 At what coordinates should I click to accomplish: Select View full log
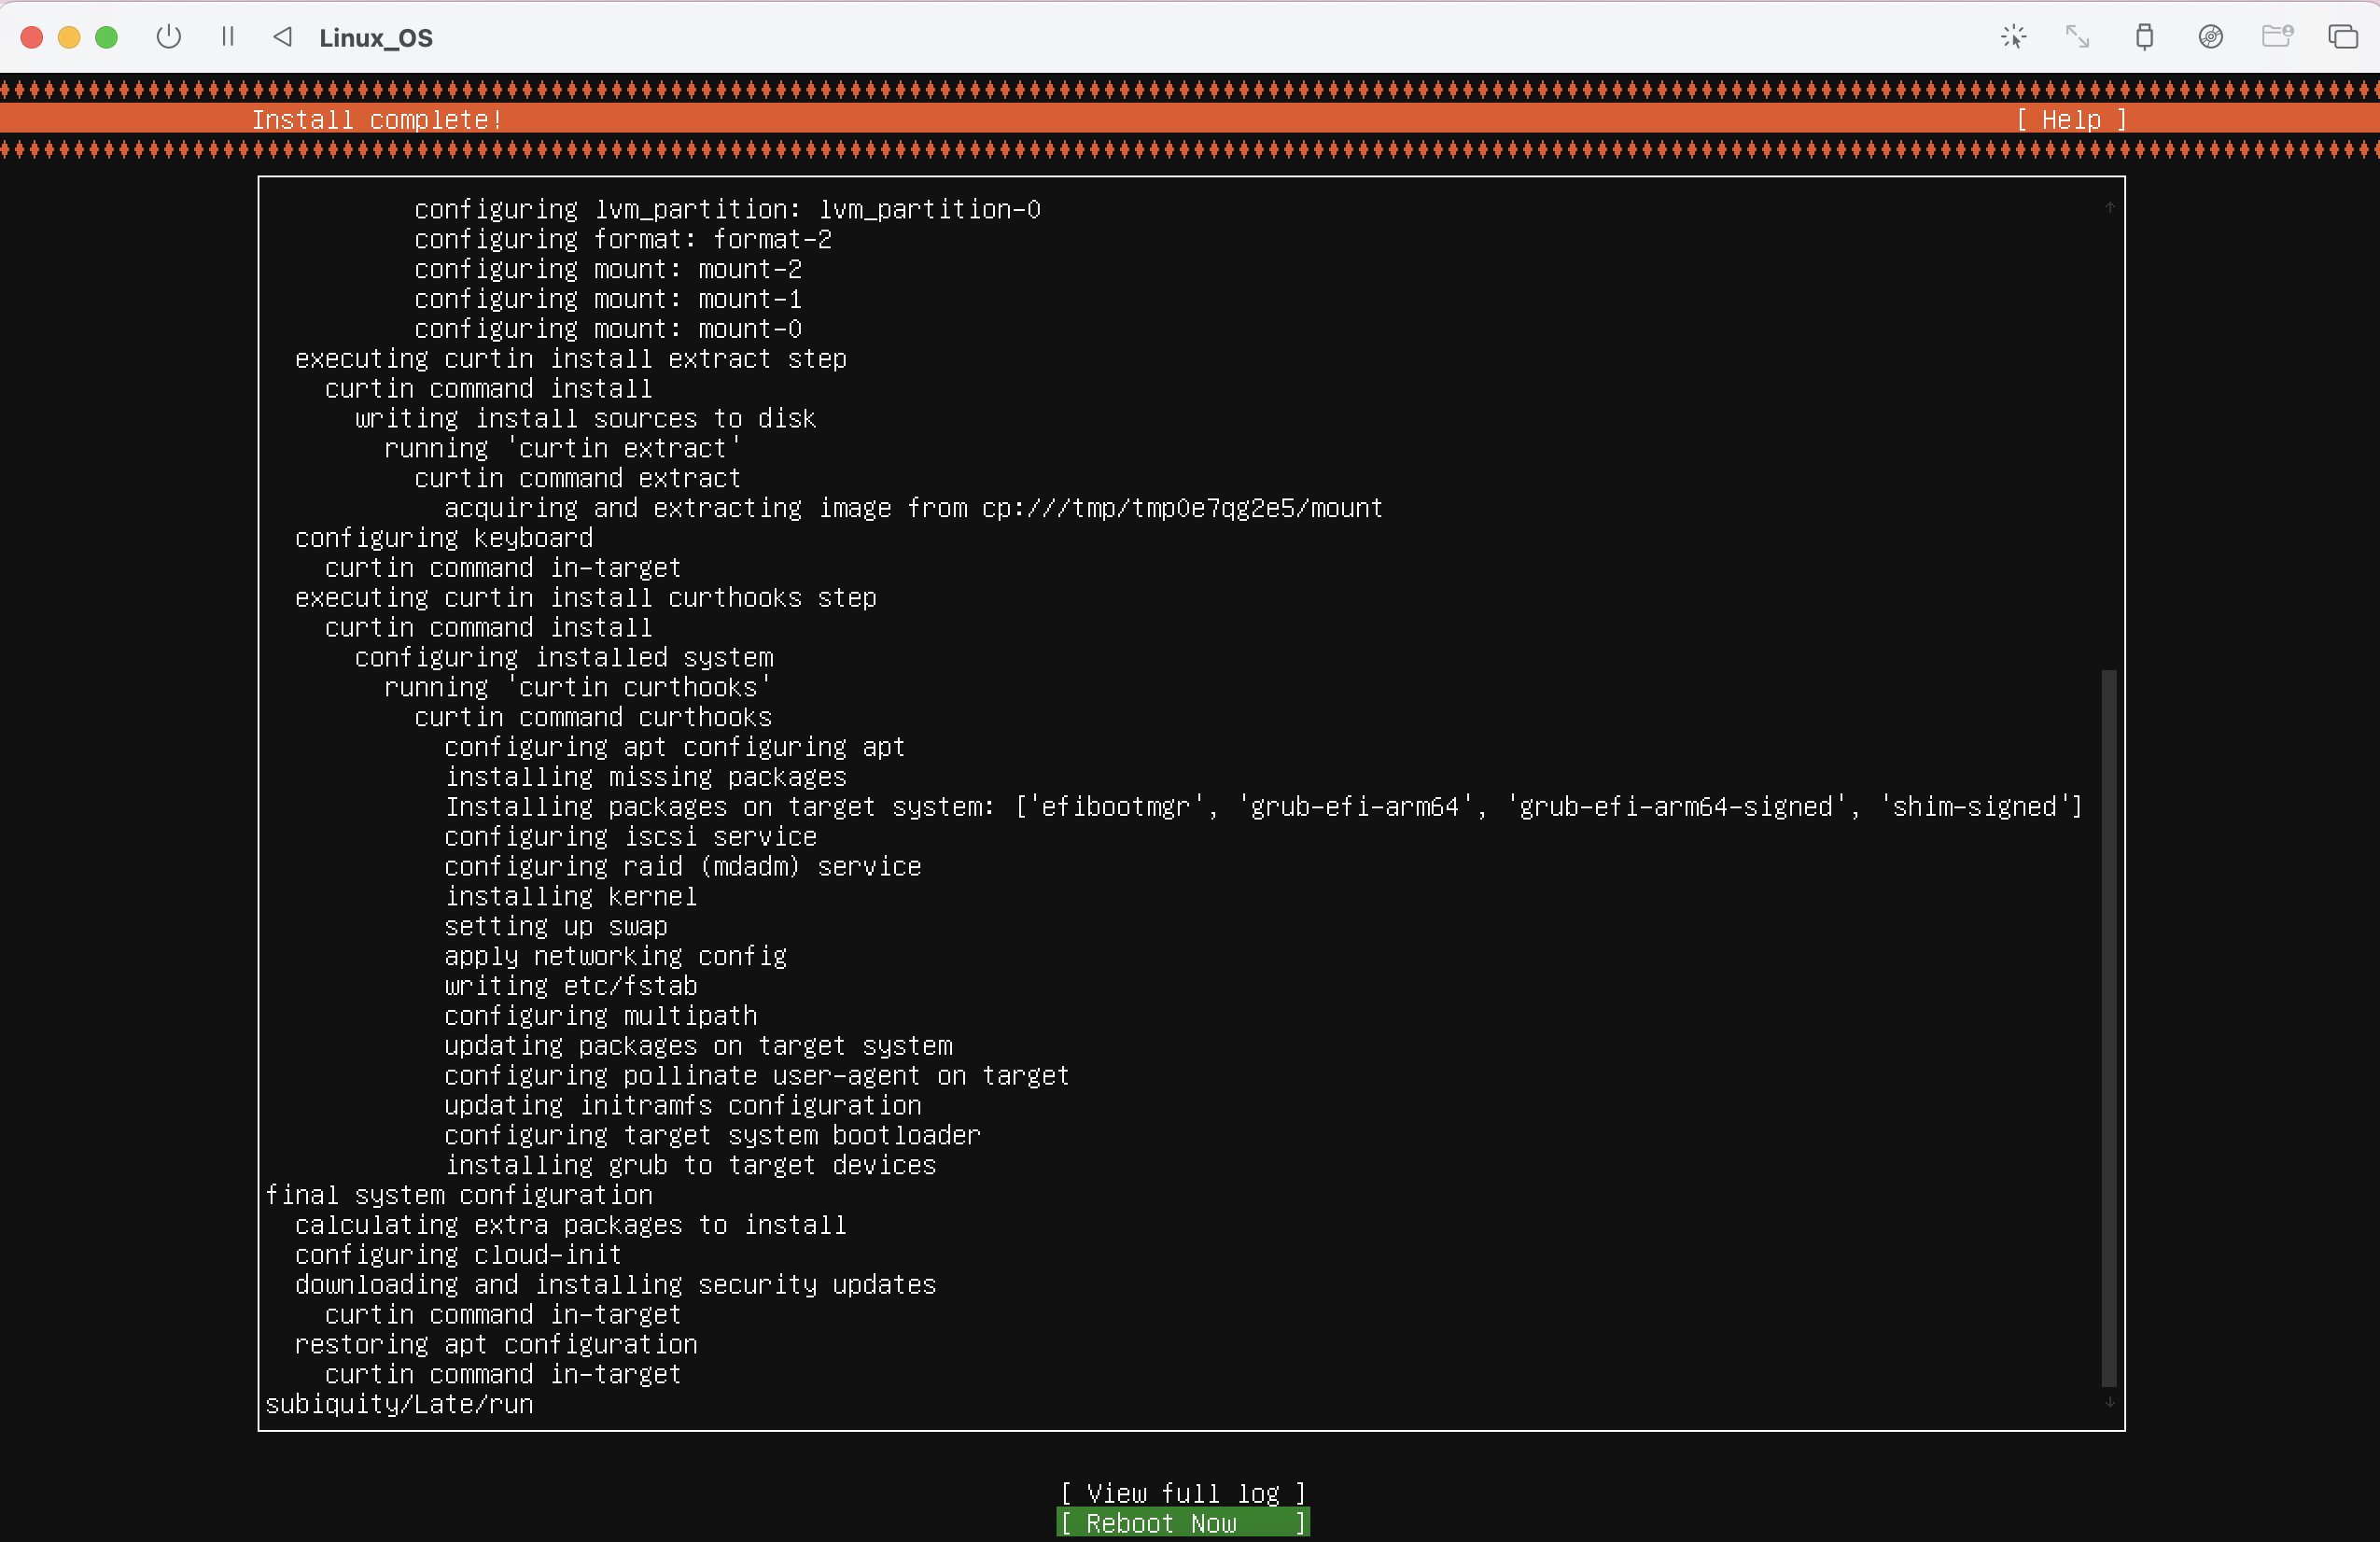[x=1183, y=1492]
